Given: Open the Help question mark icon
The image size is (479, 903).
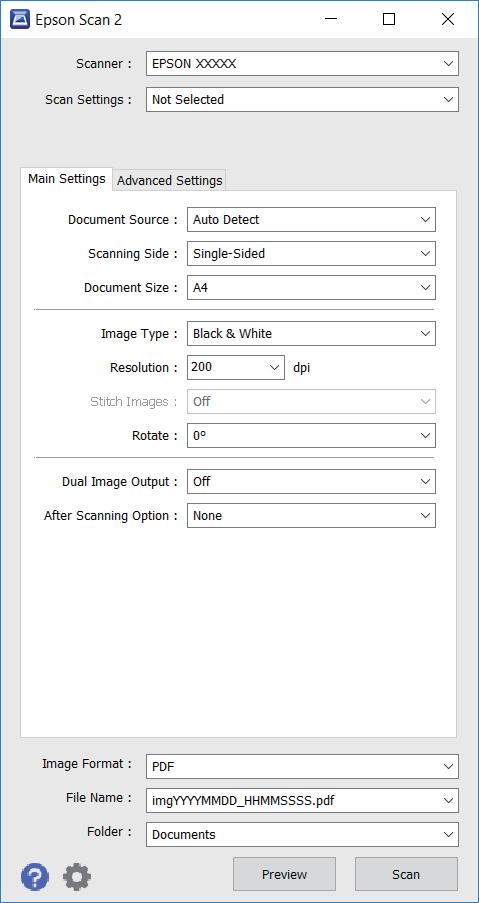Looking at the screenshot, I should tap(35, 877).
